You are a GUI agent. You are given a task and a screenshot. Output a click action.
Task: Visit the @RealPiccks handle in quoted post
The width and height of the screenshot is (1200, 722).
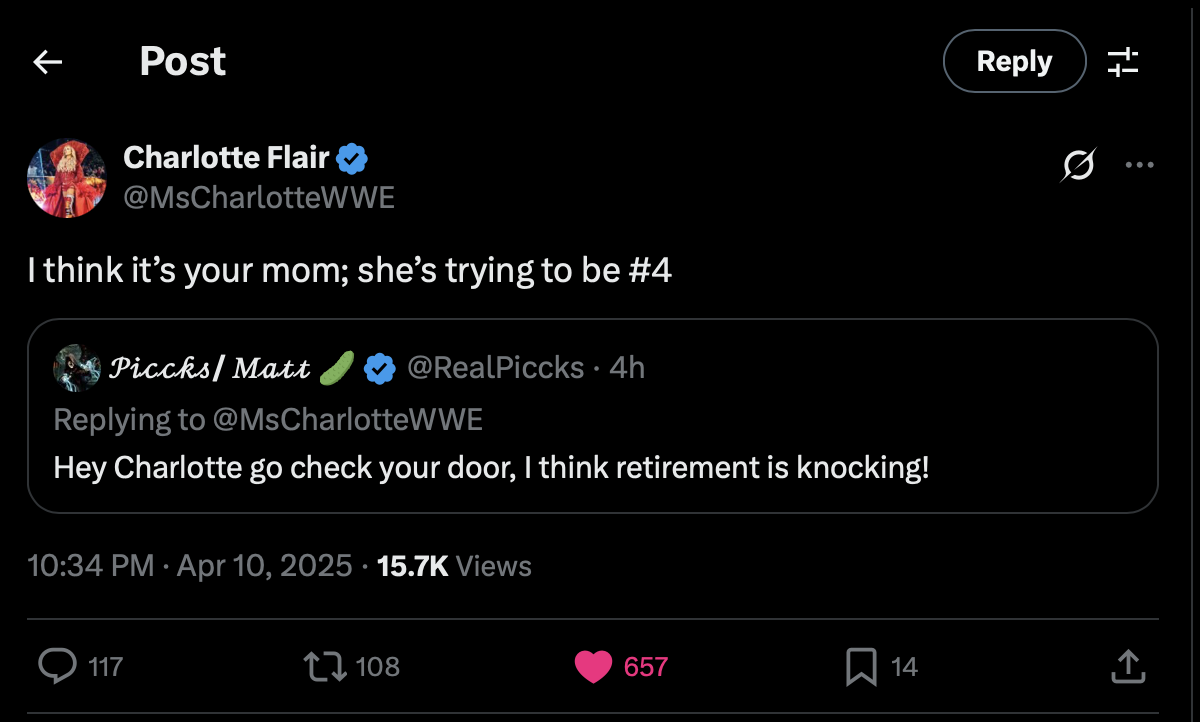495,368
